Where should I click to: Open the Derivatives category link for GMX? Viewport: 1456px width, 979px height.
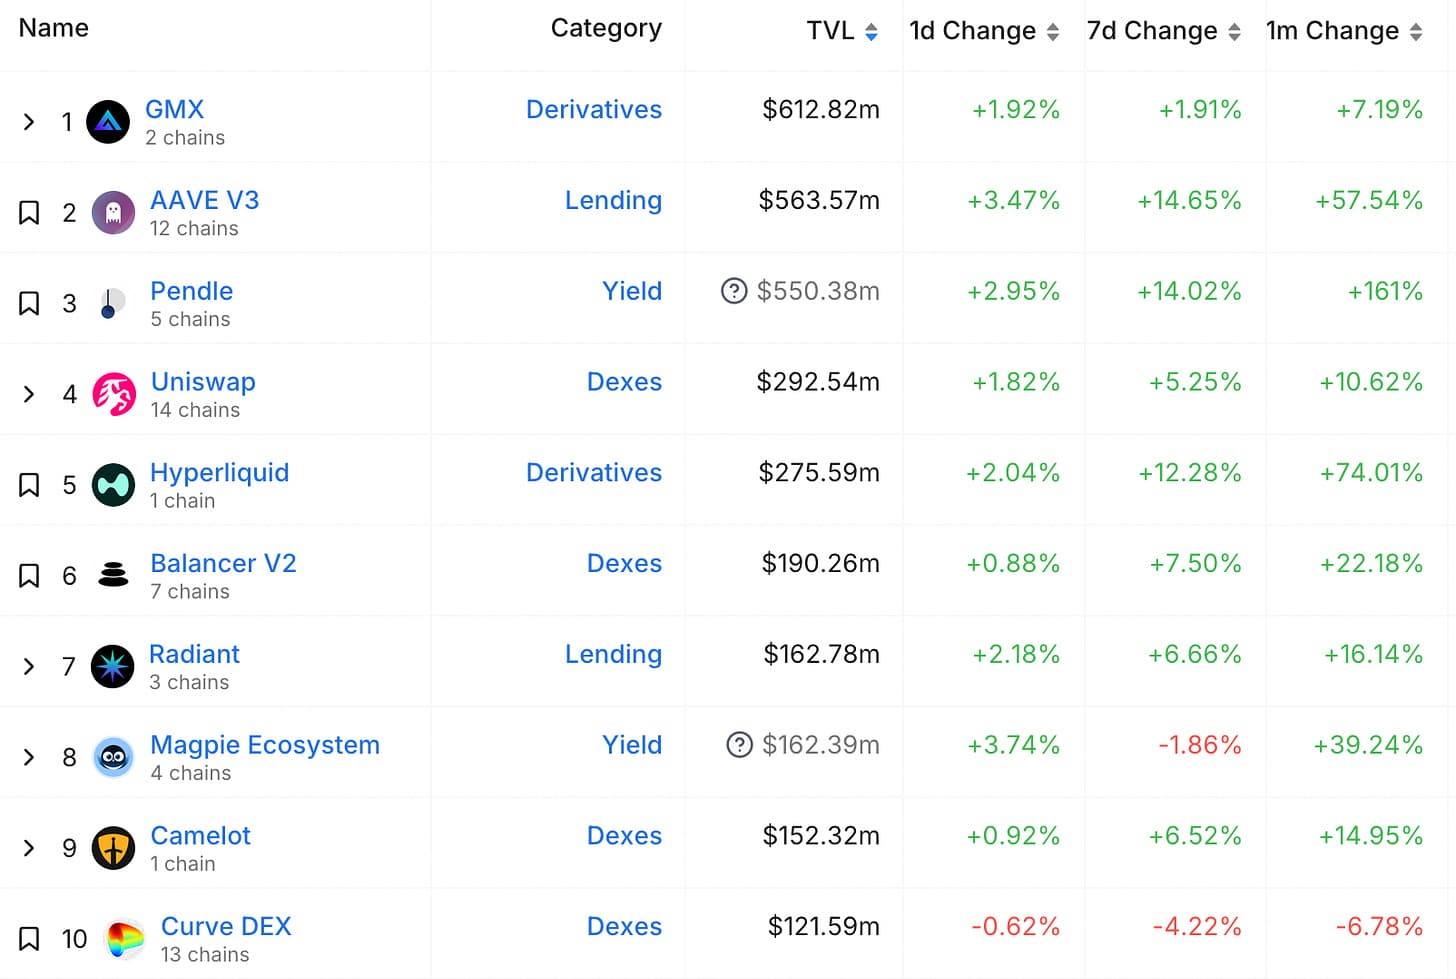[594, 109]
